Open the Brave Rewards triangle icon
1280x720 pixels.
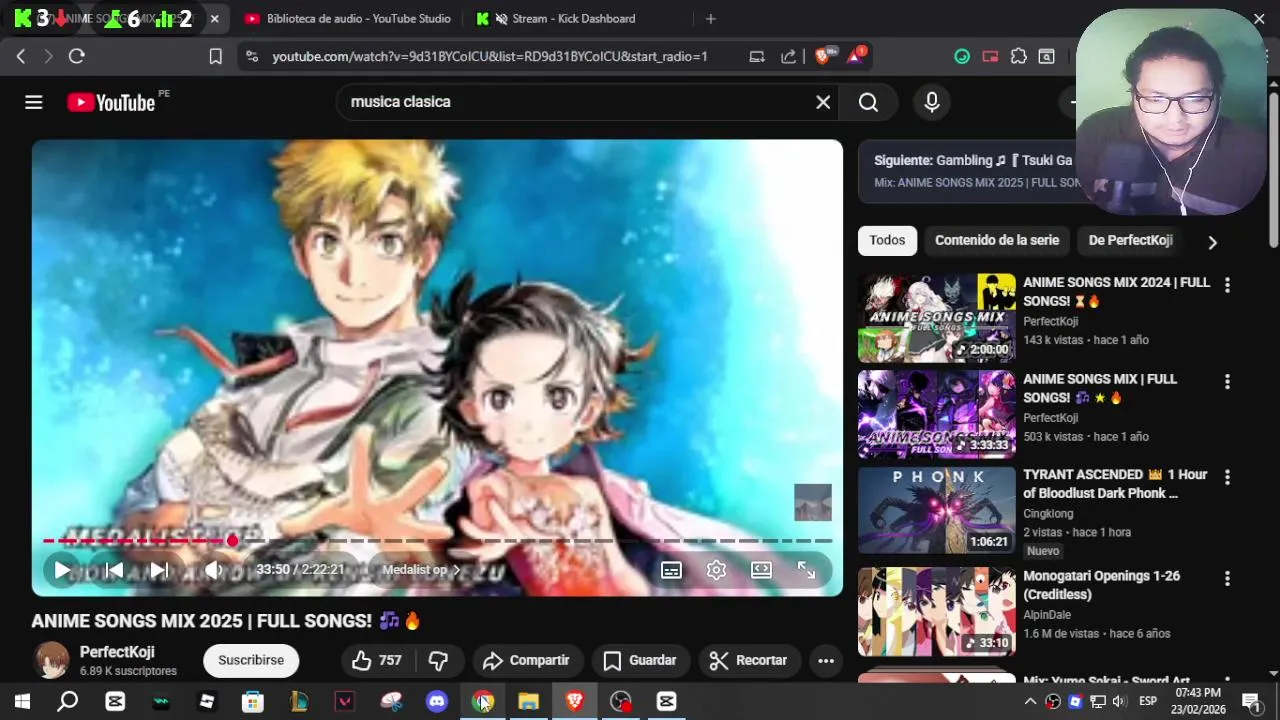coord(855,57)
